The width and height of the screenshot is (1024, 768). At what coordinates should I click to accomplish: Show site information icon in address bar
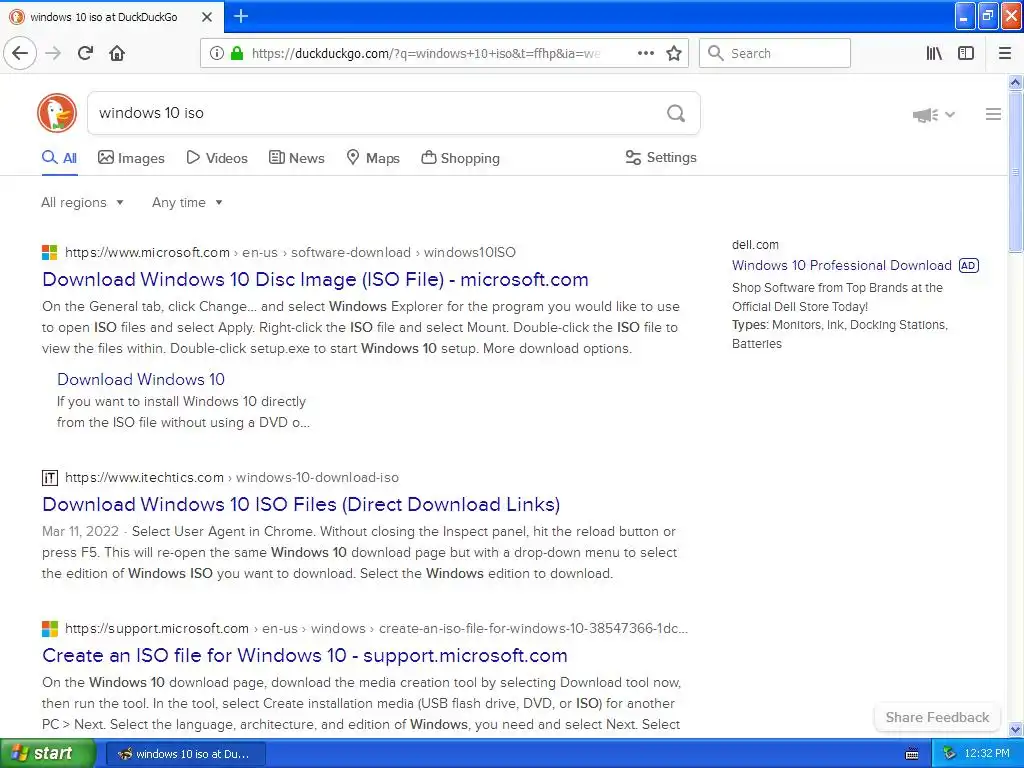[217, 53]
